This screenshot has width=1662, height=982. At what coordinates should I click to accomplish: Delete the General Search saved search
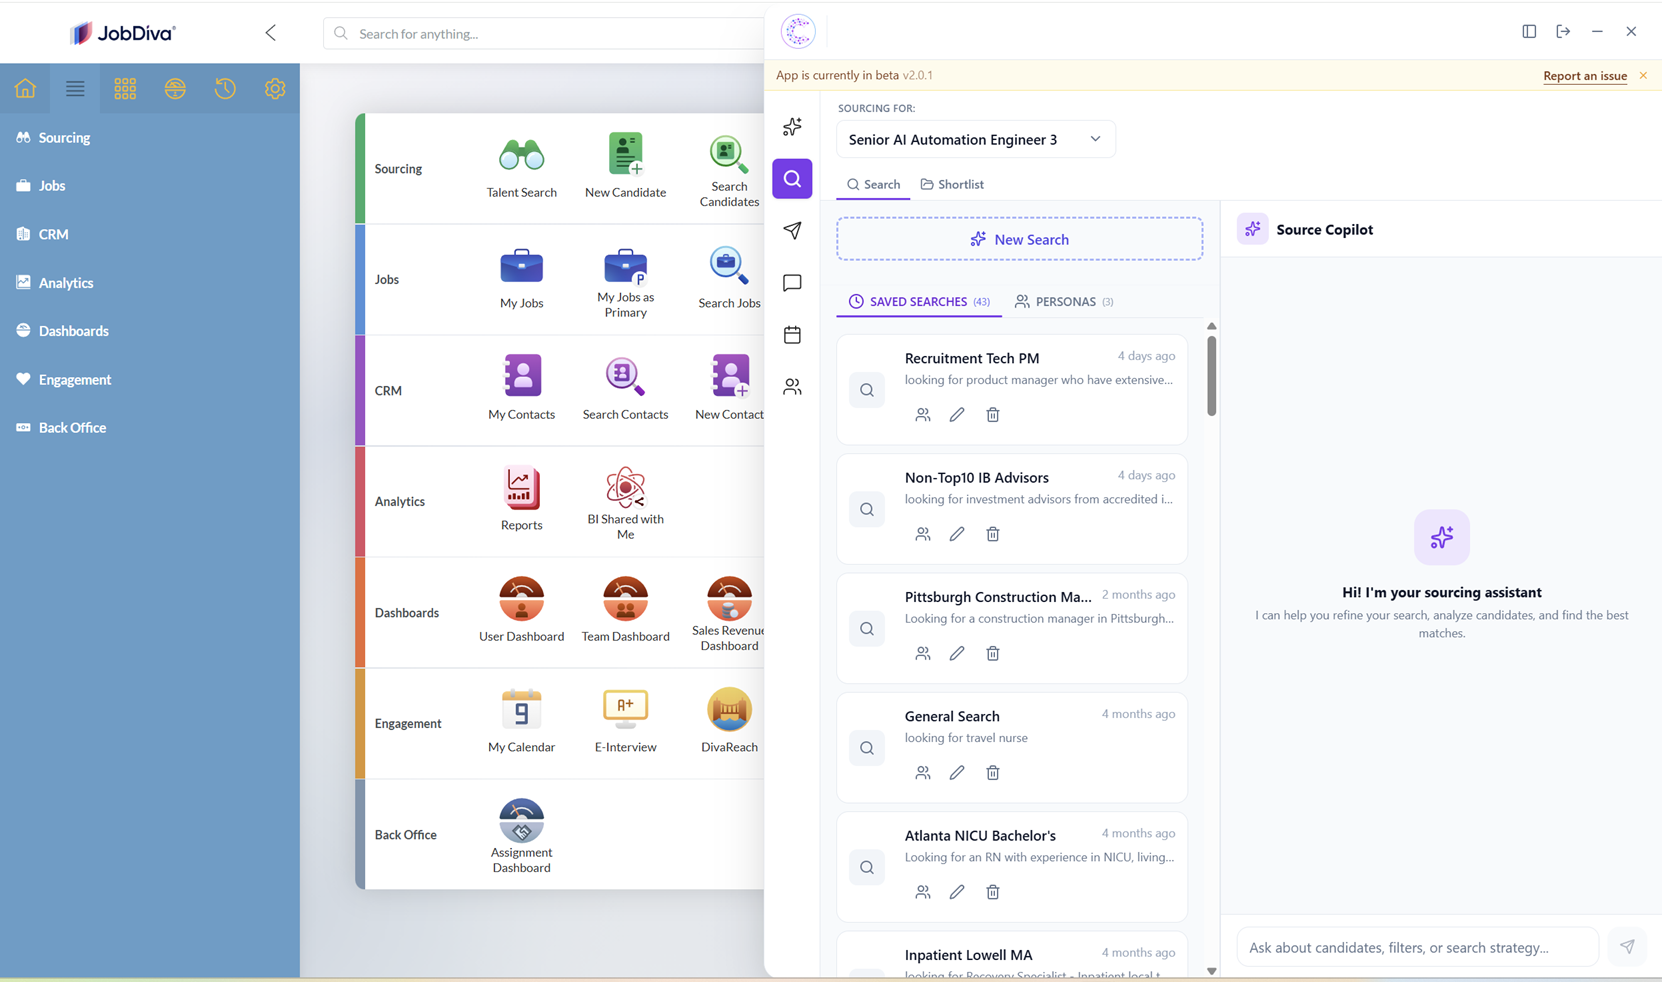993,773
